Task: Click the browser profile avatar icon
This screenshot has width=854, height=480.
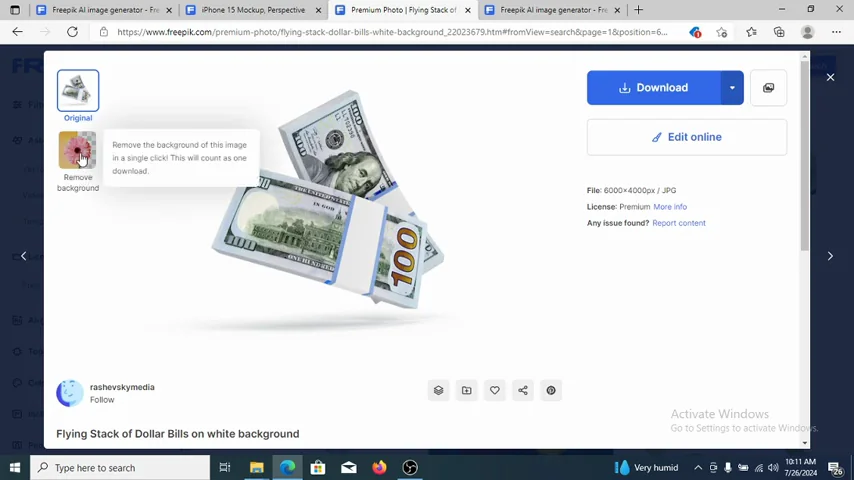Action: [x=808, y=32]
